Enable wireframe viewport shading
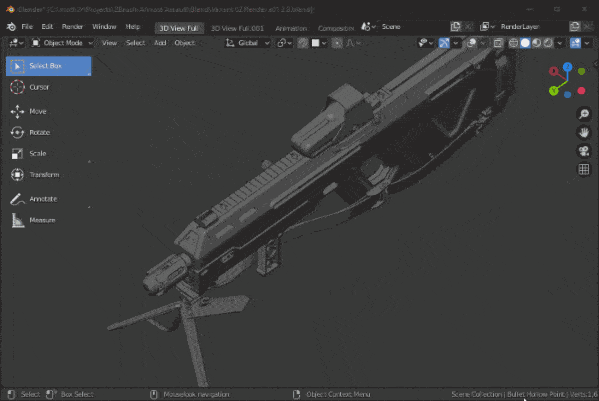The height and width of the screenshot is (401, 599). click(x=513, y=43)
